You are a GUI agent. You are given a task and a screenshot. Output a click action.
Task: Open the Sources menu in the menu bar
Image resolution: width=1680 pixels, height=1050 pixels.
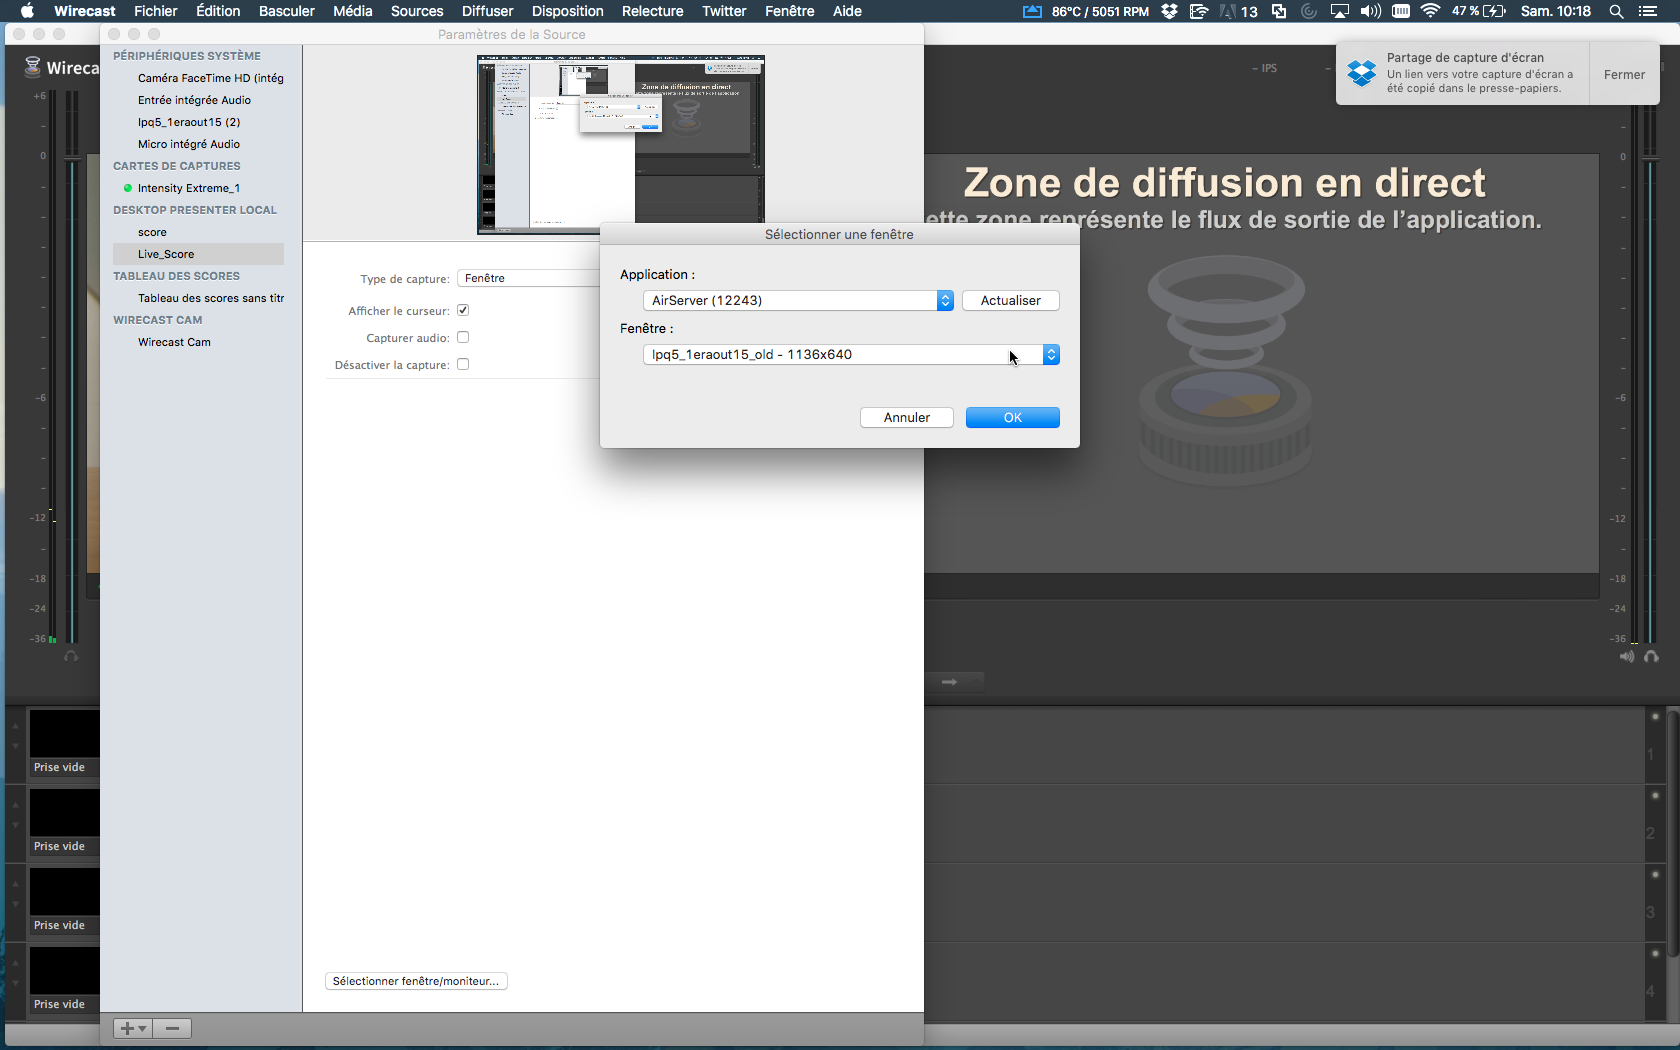click(417, 11)
